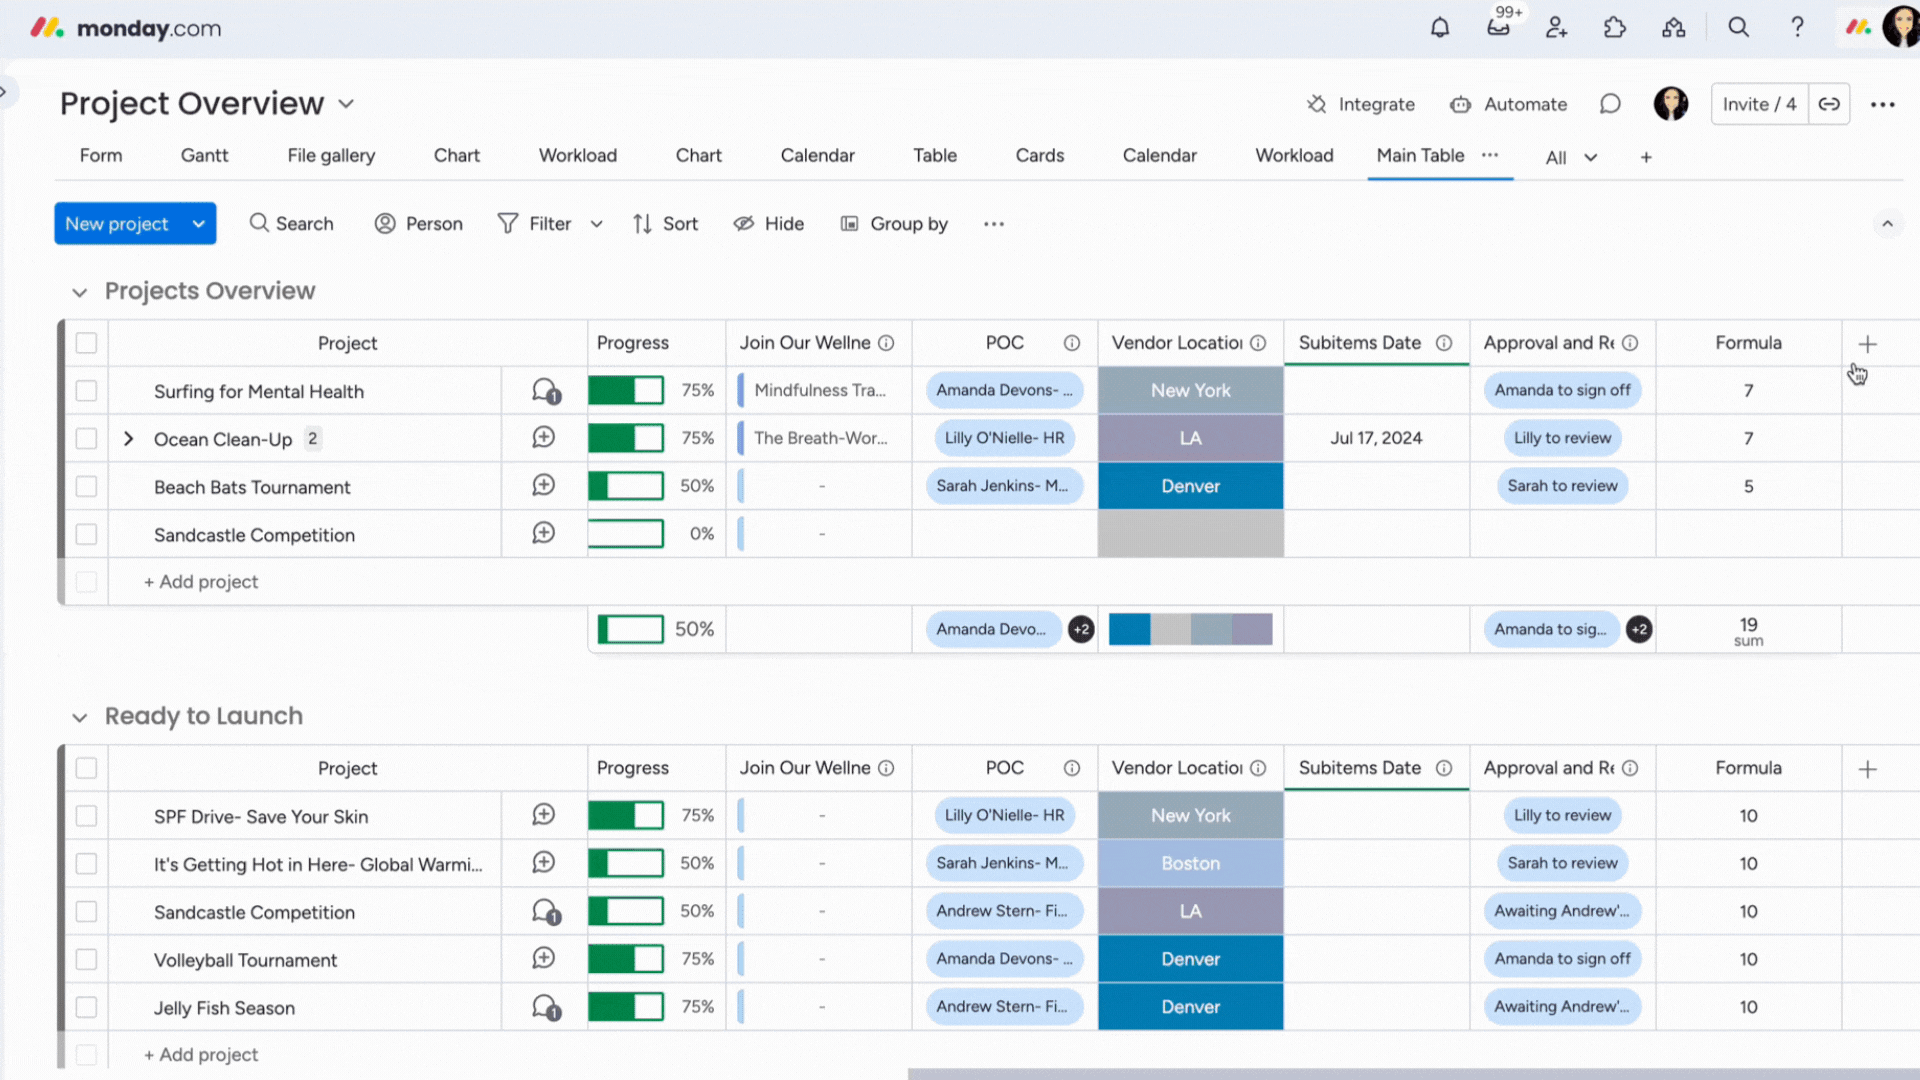The height and width of the screenshot is (1080, 1920).
Task: Click the LA status for Ocean Clean-Up
Action: click(1190, 438)
